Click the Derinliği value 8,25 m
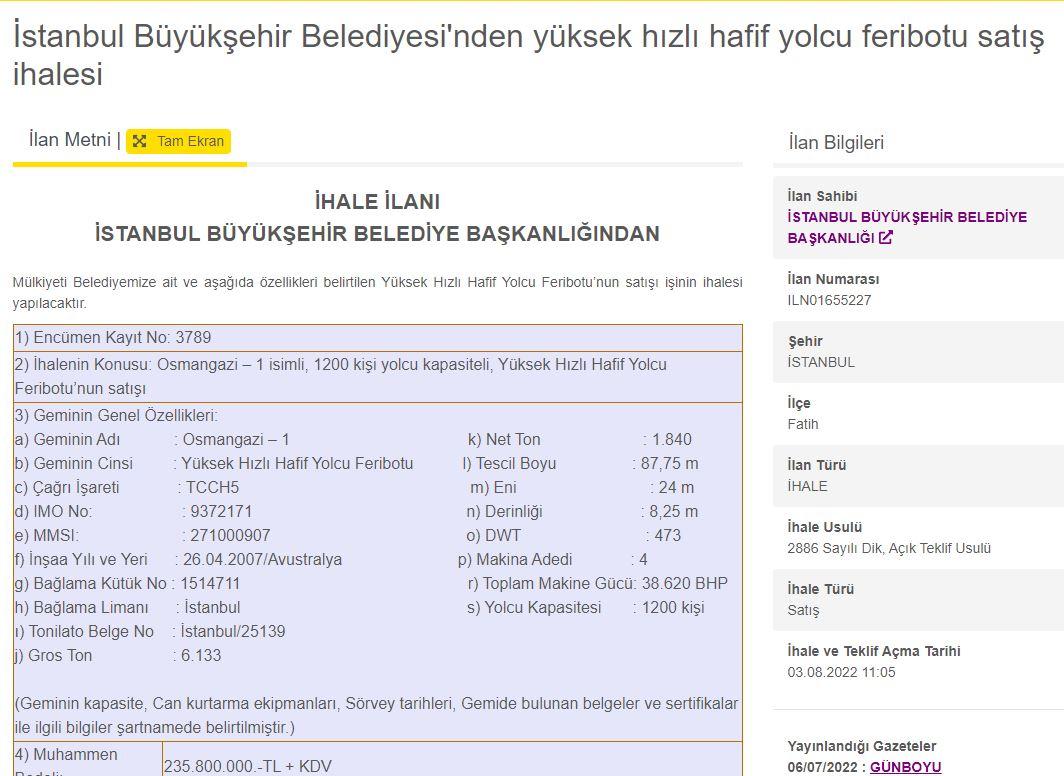This screenshot has height=776, width=1064. coord(674,511)
